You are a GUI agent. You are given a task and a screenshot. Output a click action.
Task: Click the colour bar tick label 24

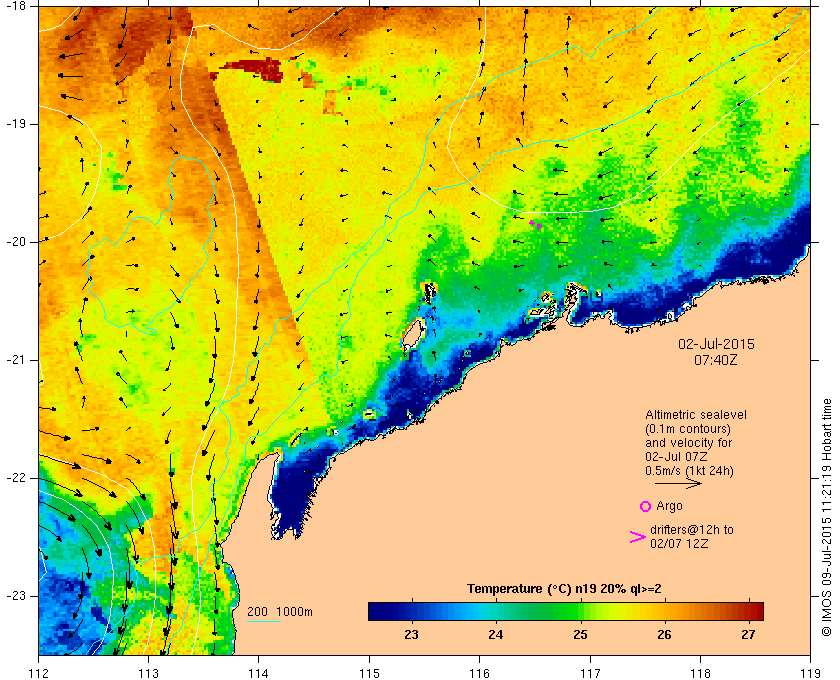496,635
